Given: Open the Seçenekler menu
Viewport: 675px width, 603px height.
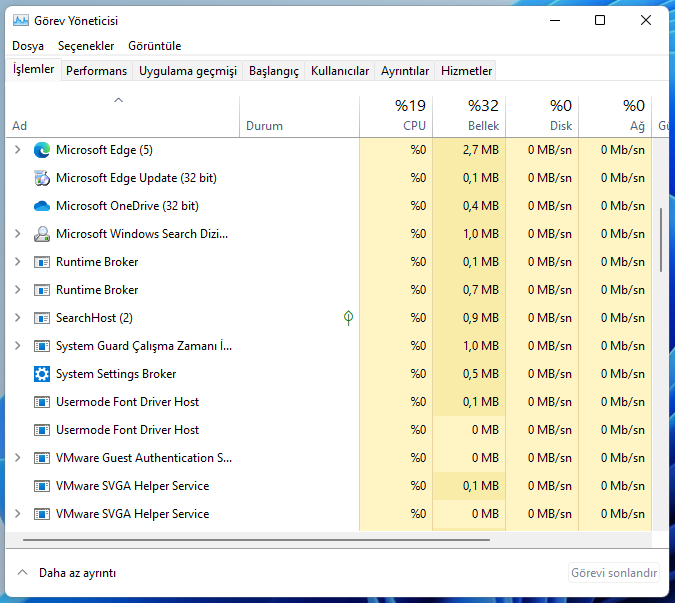Looking at the screenshot, I should pos(86,46).
